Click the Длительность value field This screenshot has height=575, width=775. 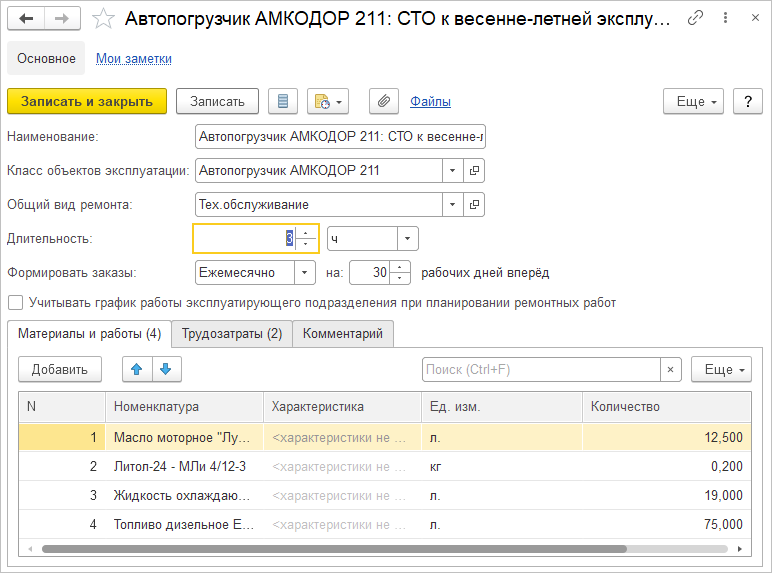245,239
